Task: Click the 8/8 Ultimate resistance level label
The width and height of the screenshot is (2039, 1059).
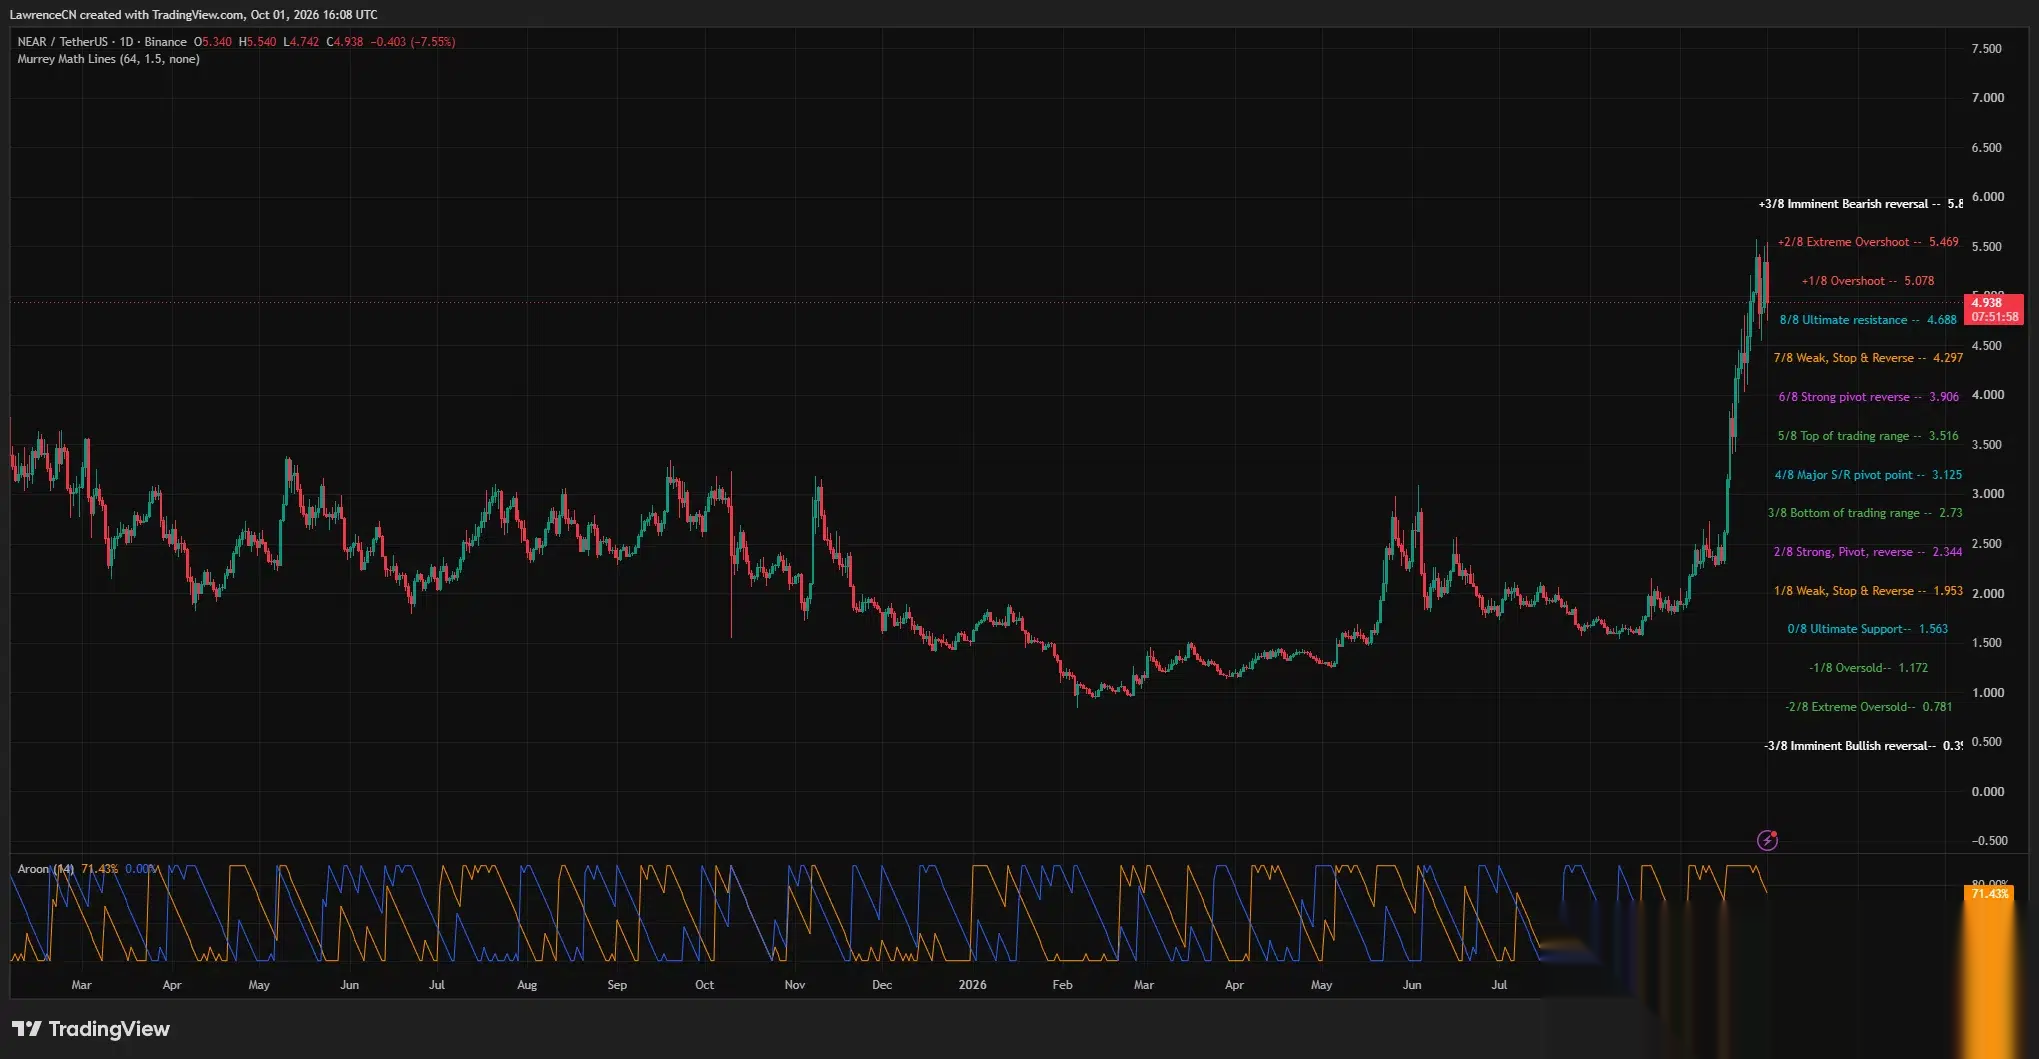Action: click(x=1868, y=320)
